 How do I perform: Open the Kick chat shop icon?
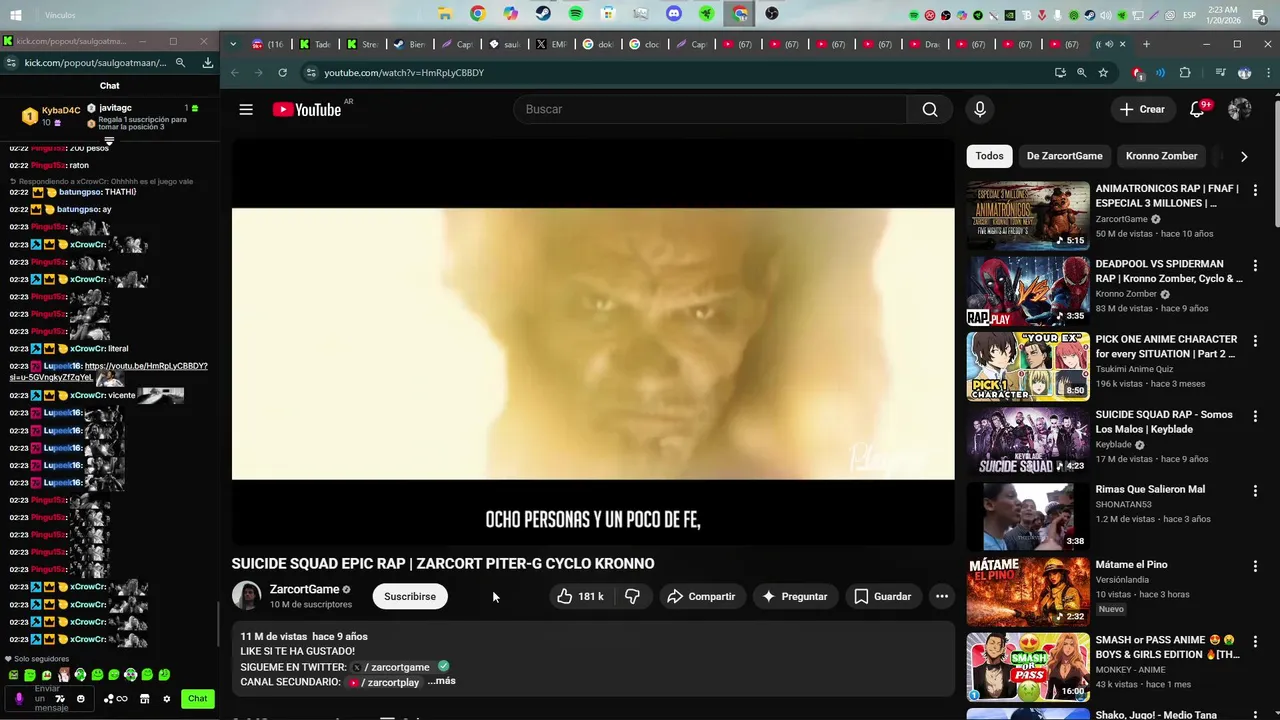tap(144, 699)
